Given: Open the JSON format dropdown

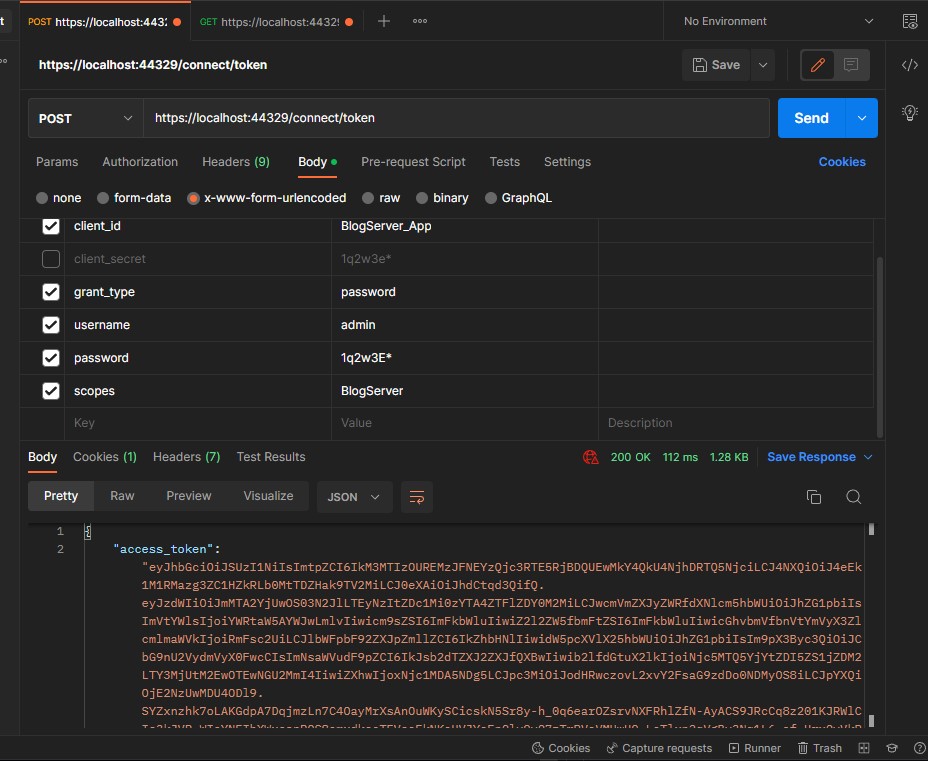Looking at the screenshot, I should pyautogui.click(x=354, y=496).
